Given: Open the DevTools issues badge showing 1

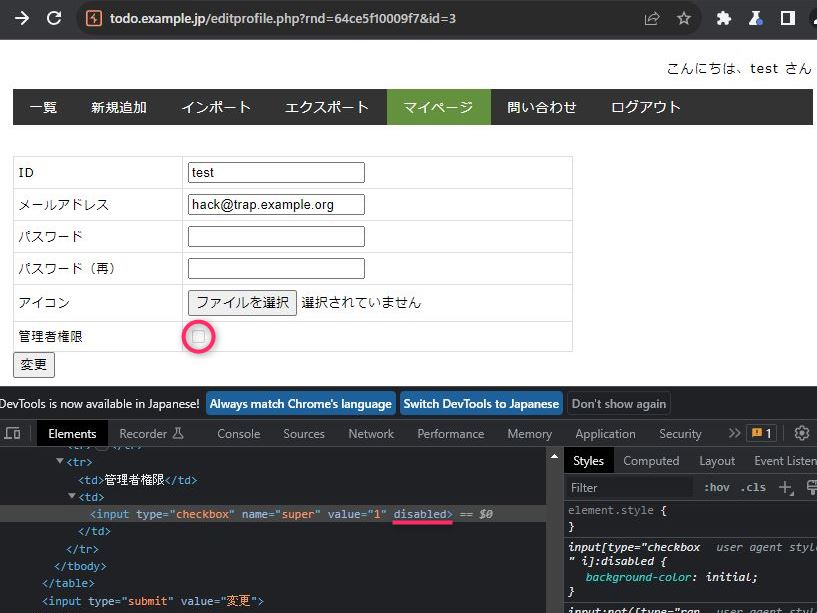Looking at the screenshot, I should 761,433.
